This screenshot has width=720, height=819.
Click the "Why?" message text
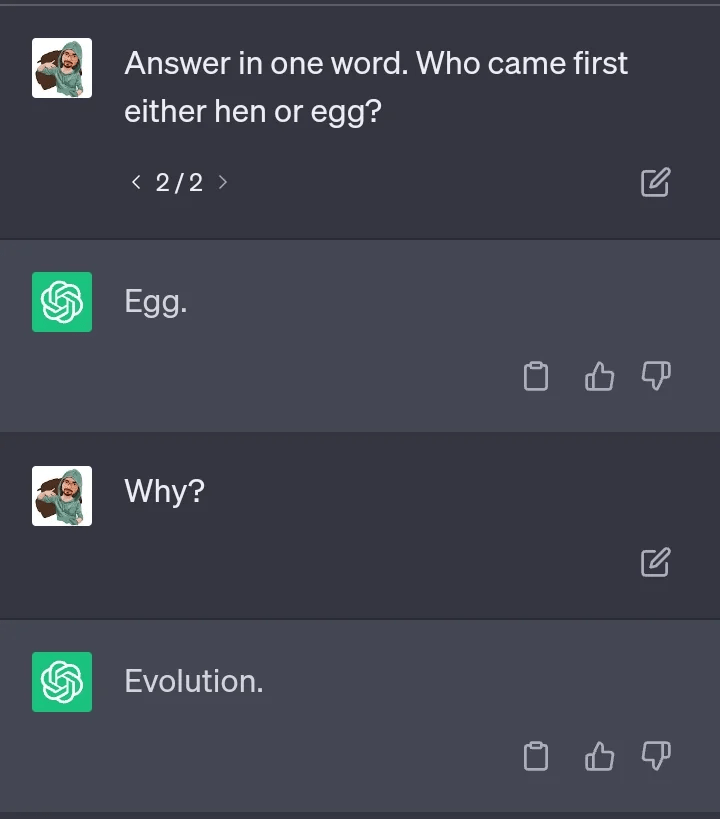(164, 491)
